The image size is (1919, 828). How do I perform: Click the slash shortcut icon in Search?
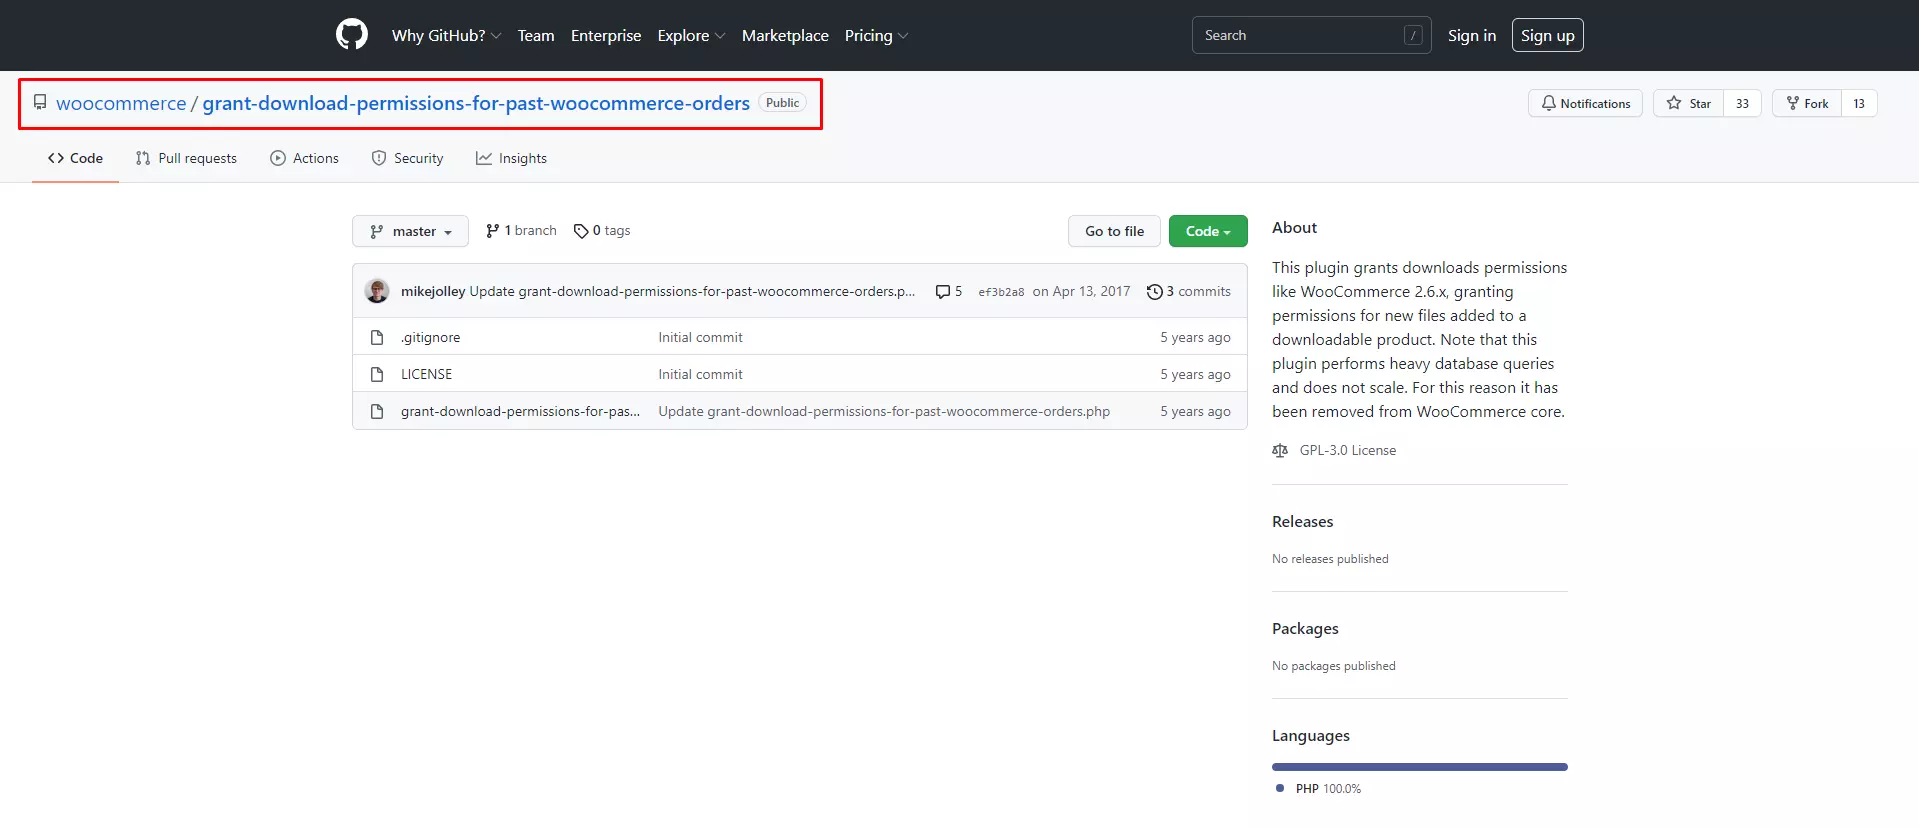click(x=1413, y=35)
